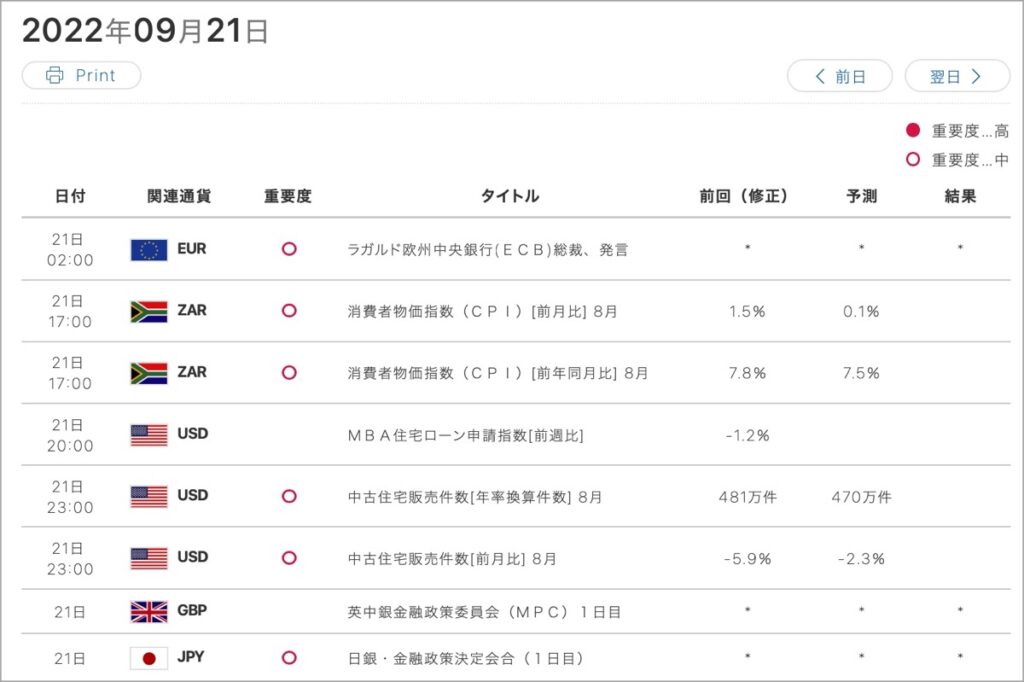Screen dimensions: 1024x682
Task: Click the forecast value -2.3%
Action: 861,559
